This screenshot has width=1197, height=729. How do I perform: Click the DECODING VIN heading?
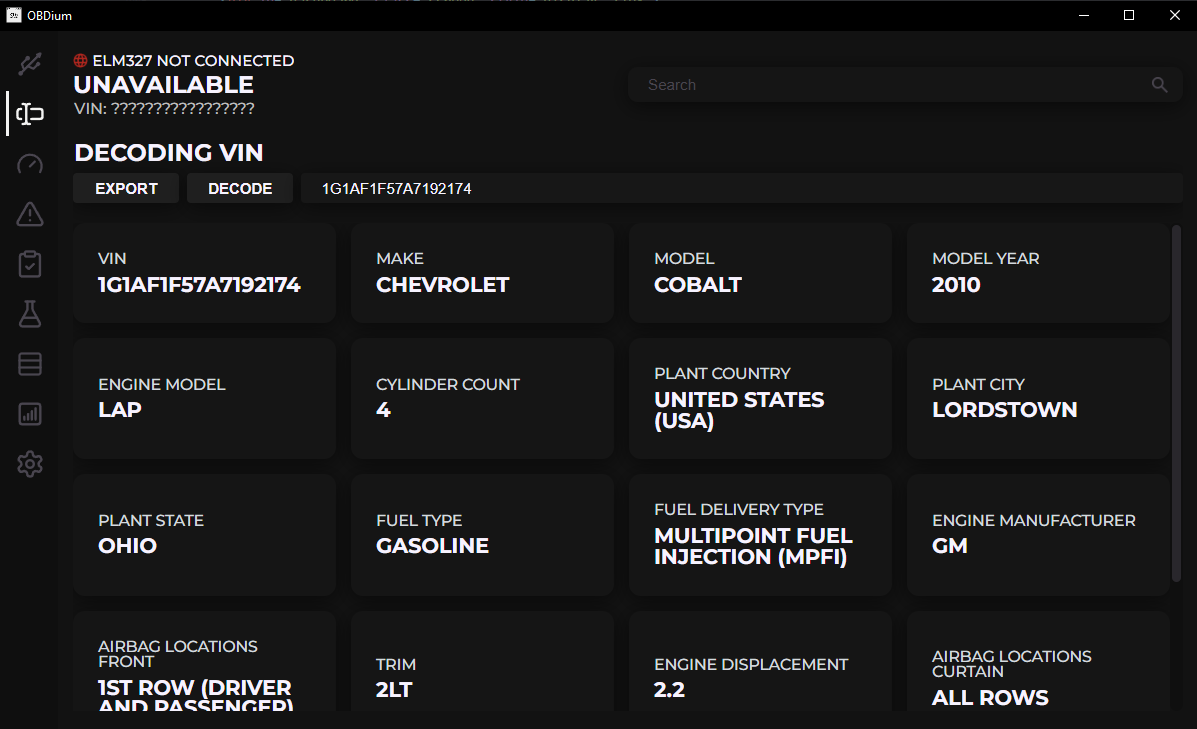tap(169, 153)
